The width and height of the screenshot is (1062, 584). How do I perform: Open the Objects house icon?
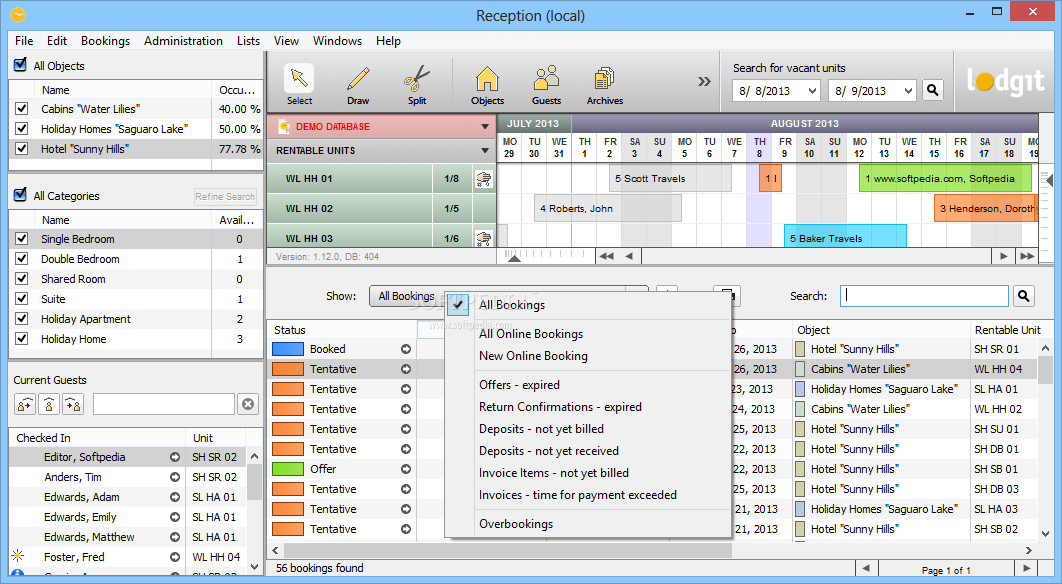coord(487,85)
